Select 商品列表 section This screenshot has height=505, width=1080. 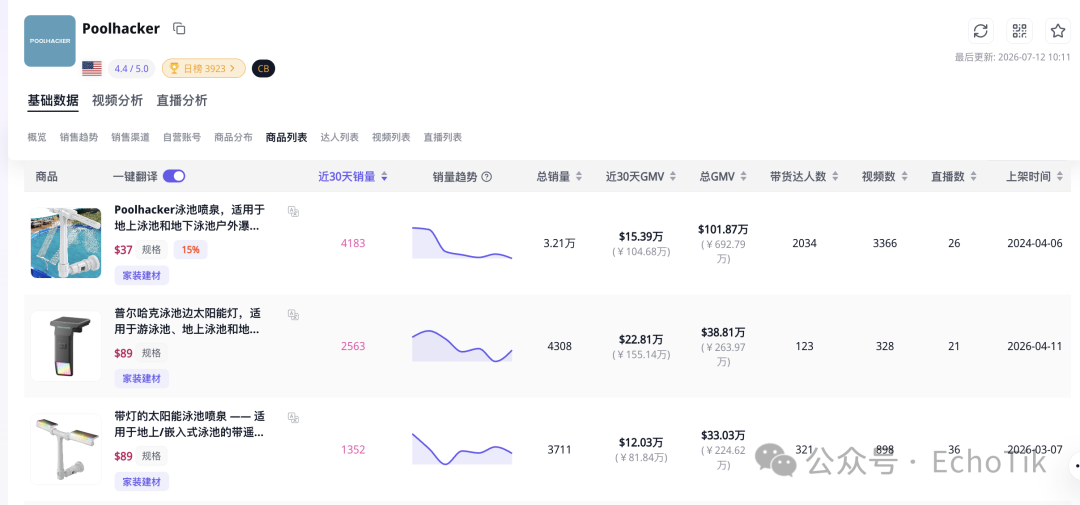coord(287,137)
